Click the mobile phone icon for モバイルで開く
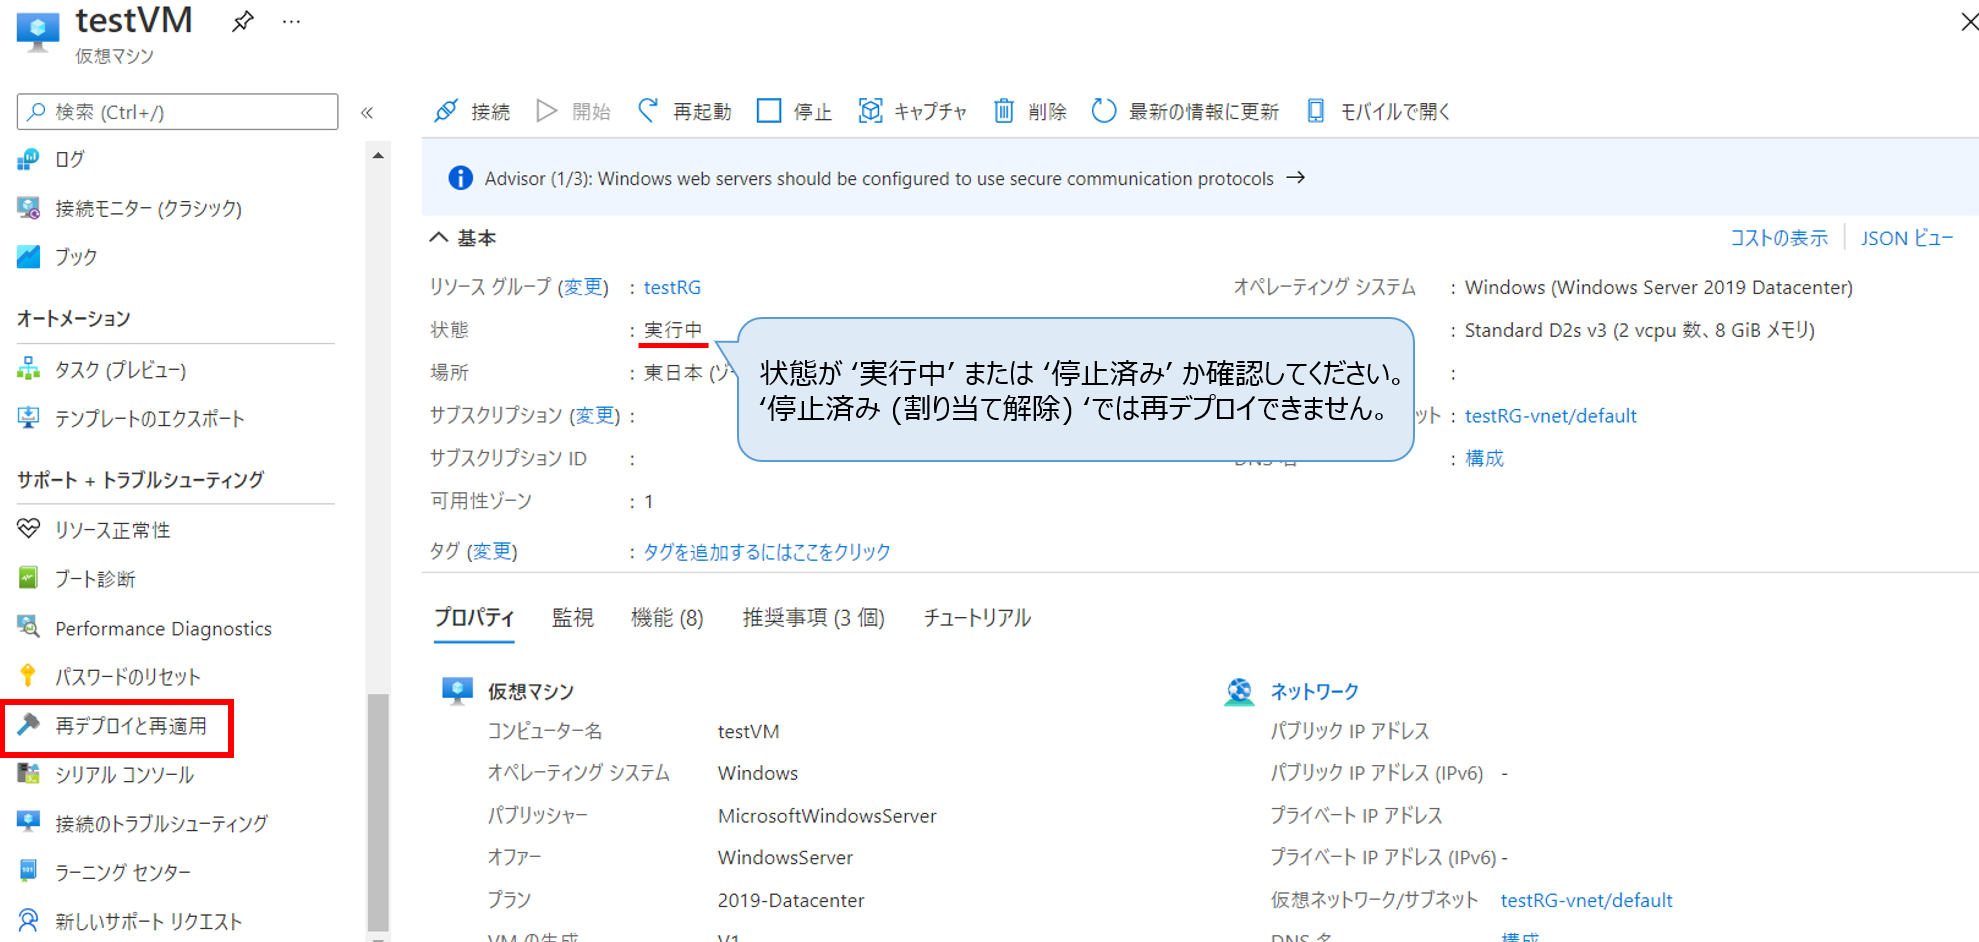1979x942 pixels. (x=1316, y=111)
